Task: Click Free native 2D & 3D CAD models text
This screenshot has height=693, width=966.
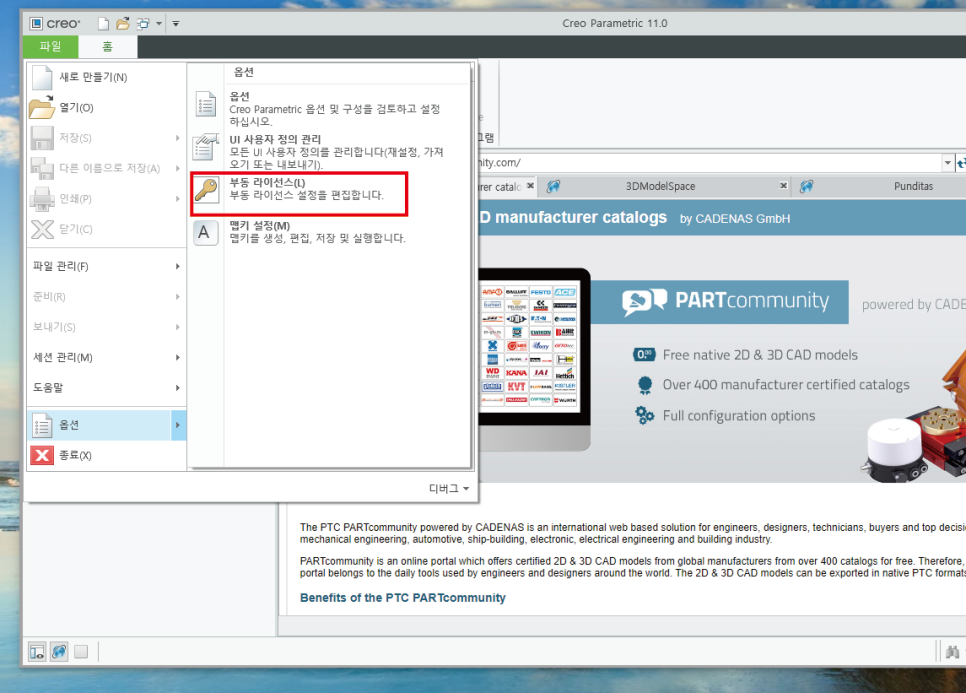Action: pyautogui.click(x=760, y=355)
